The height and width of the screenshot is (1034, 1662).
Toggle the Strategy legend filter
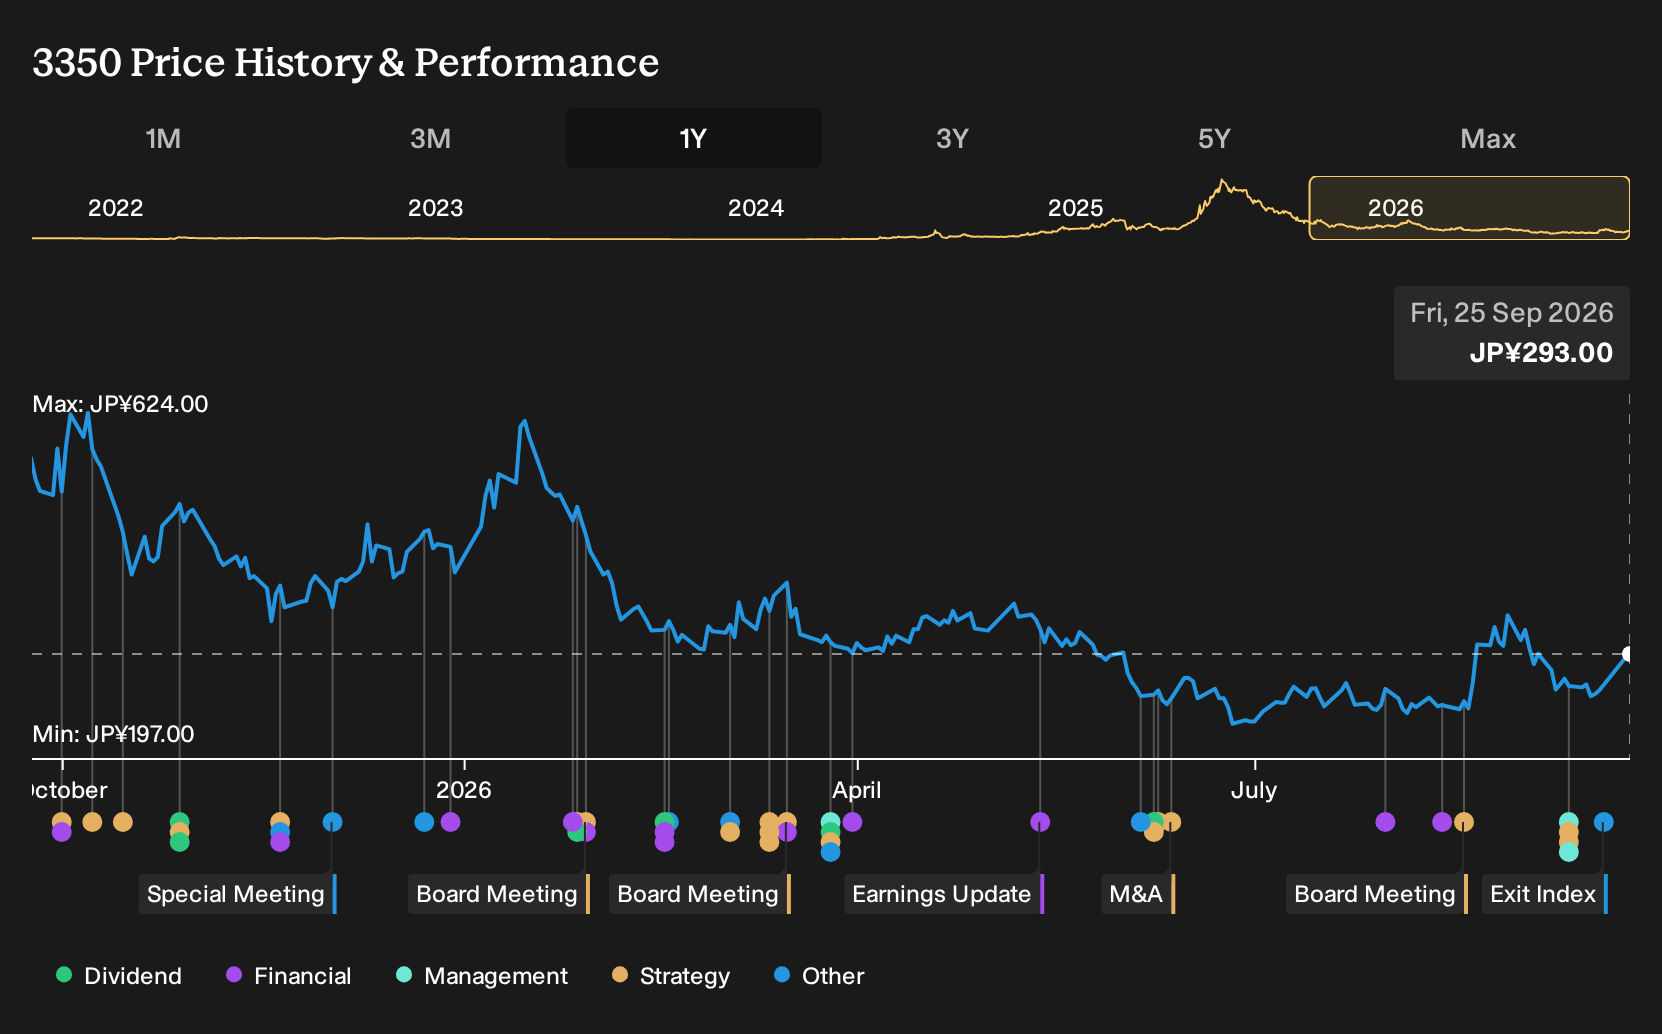pyautogui.click(x=671, y=976)
